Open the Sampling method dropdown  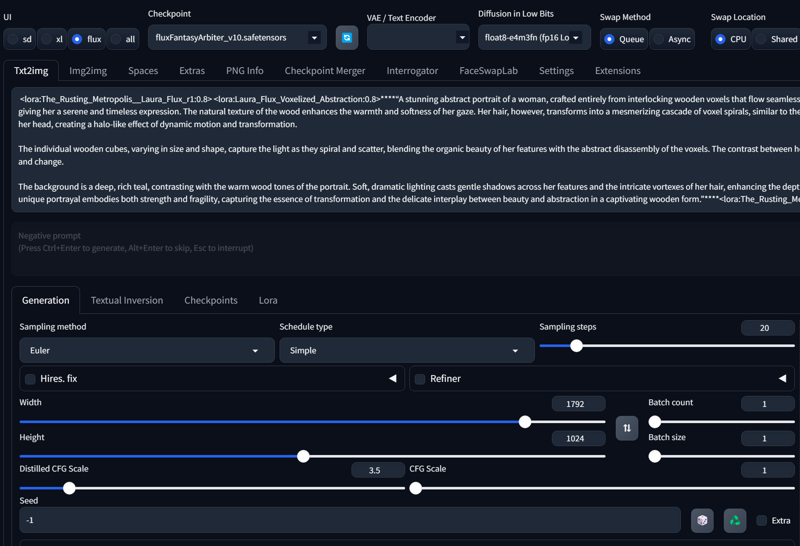click(x=146, y=351)
